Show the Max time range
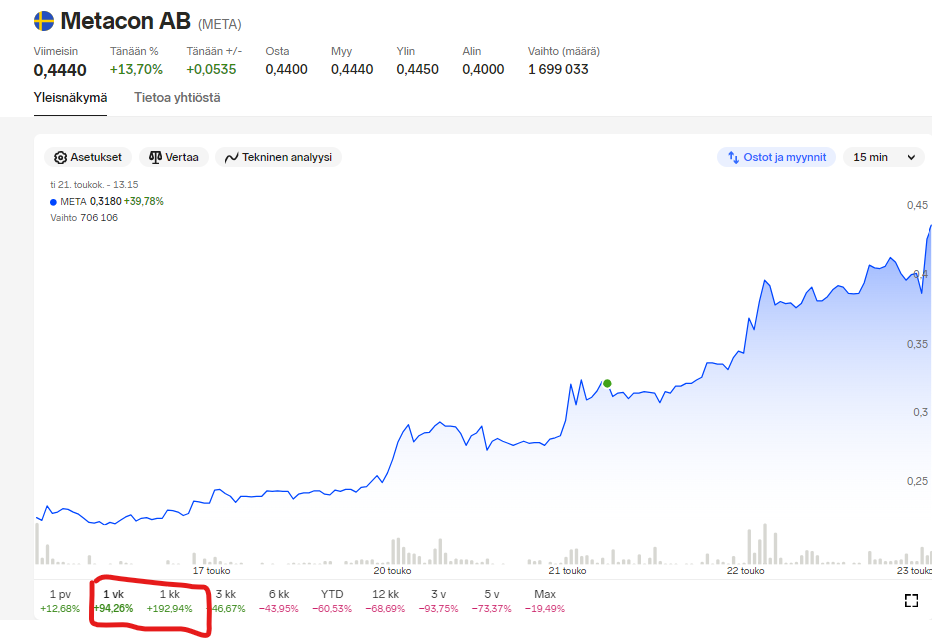Screen dimensions: 932x640 point(544,601)
